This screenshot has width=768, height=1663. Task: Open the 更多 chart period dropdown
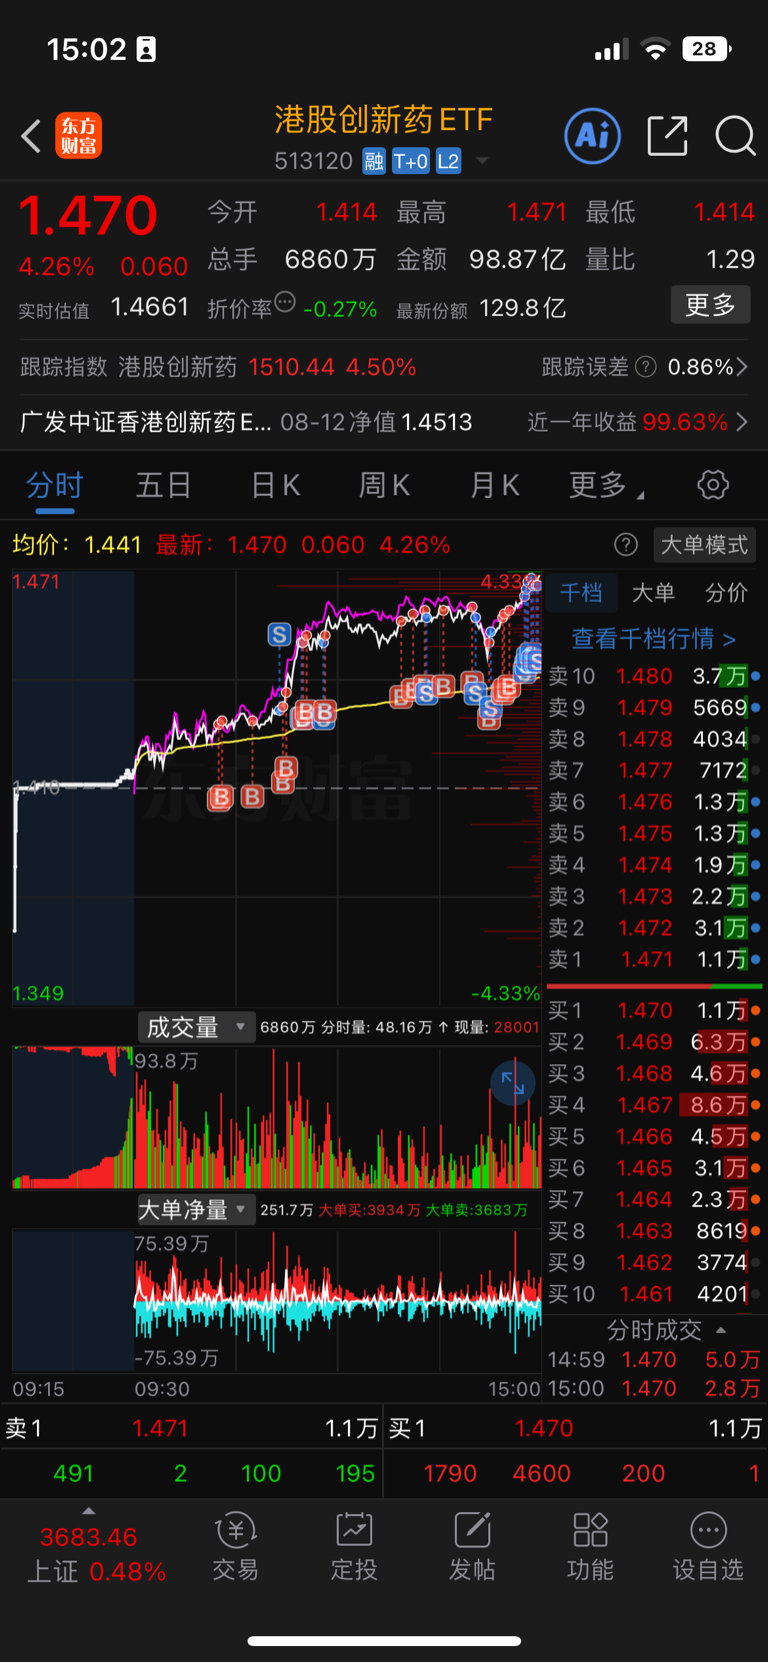pyautogui.click(x=606, y=486)
